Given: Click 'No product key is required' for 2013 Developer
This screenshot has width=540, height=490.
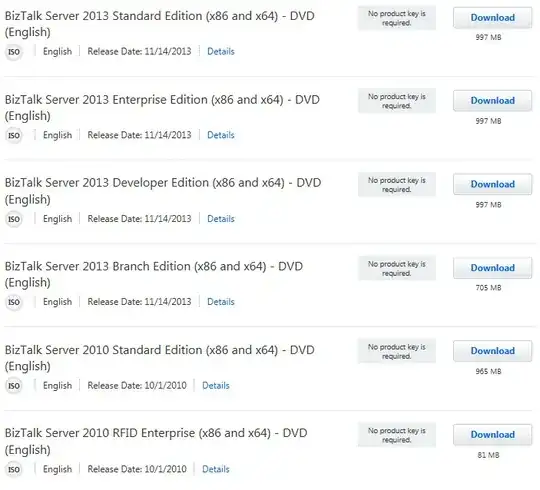Looking at the screenshot, I should [397, 185].
